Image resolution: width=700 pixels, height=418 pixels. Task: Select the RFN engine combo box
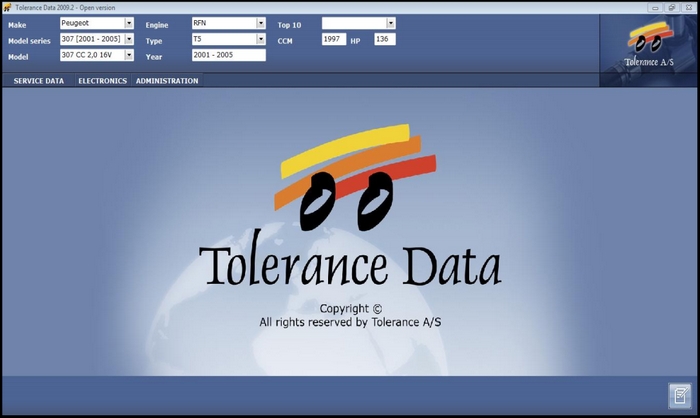click(229, 23)
